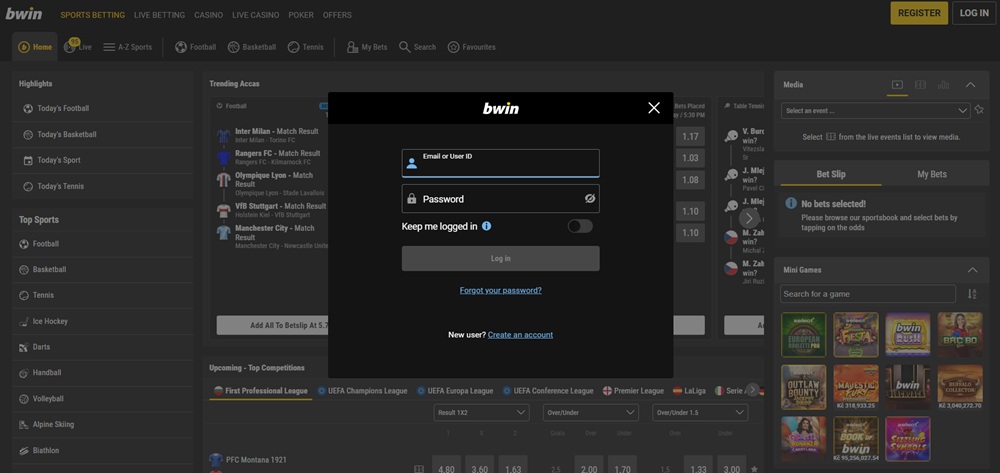This screenshot has width=1000, height=473.
Task: Collapse the Mini Games panel chevron
Action: pos(973,270)
